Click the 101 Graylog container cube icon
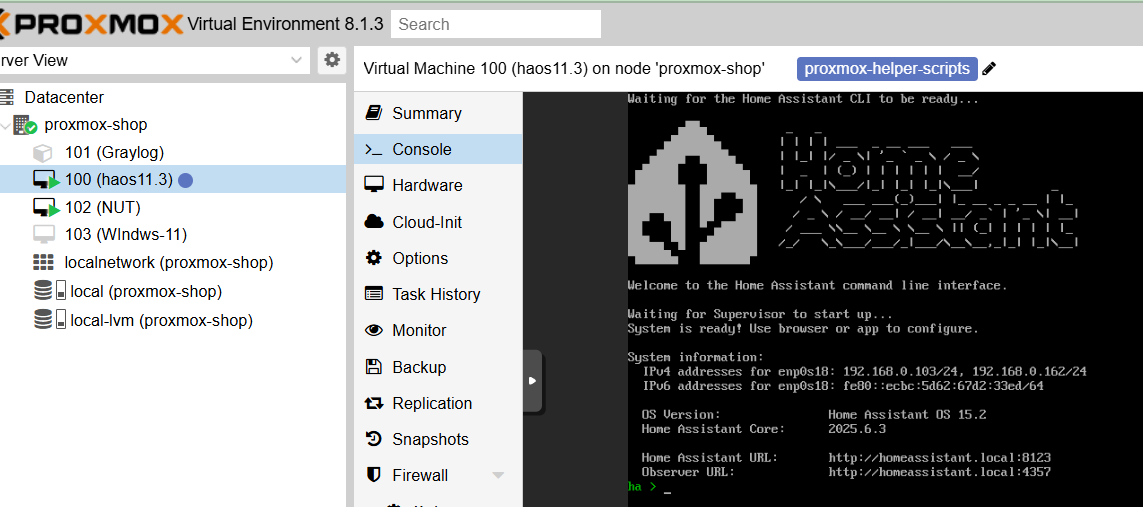Image resolution: width=1143 pixels, height=507 pixels. pos(44,153)
